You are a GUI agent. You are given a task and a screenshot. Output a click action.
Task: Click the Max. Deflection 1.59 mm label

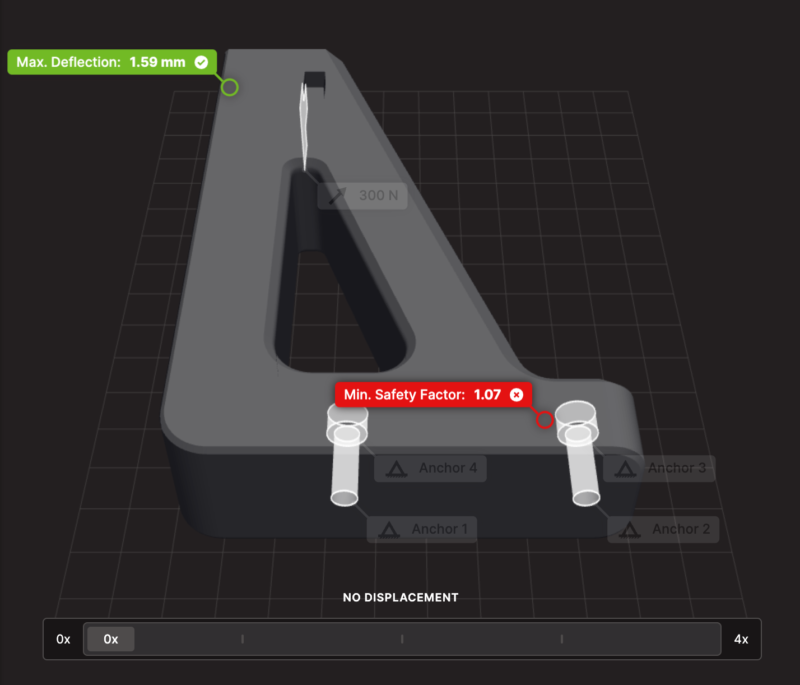(112, 62)
